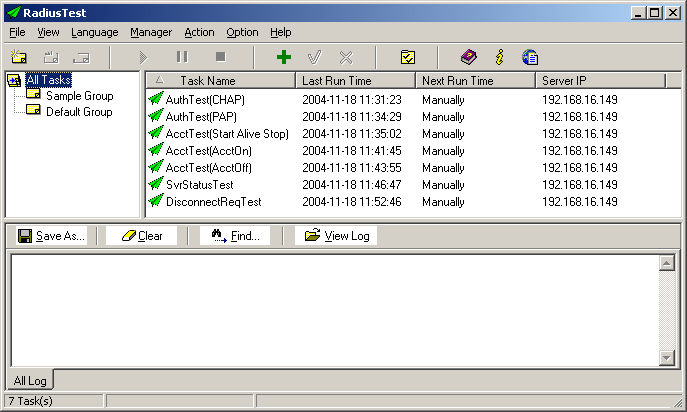This screenshot has height=412, width=687.
Task: Click the Find... button
Action: pyautogui.click(x=235, y=236)
